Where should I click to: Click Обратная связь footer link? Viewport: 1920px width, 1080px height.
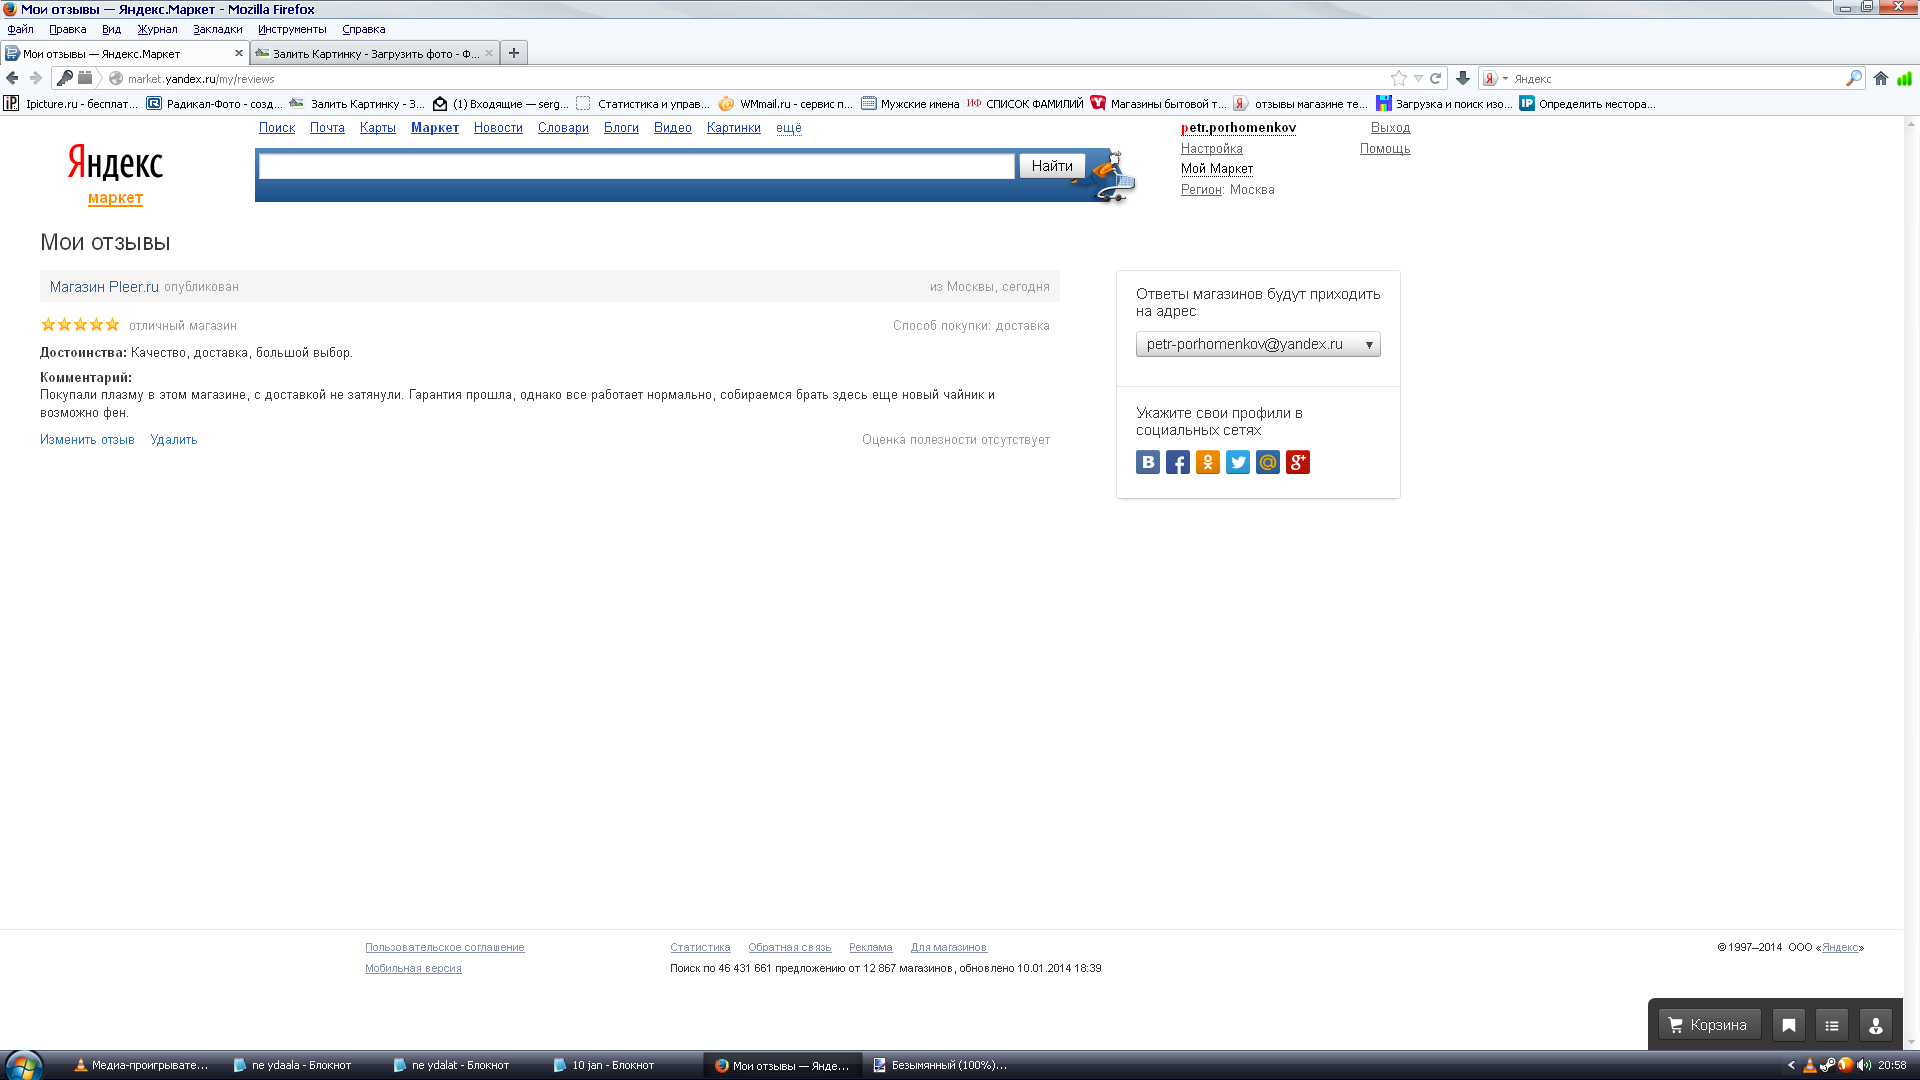[x=789, y=948]
